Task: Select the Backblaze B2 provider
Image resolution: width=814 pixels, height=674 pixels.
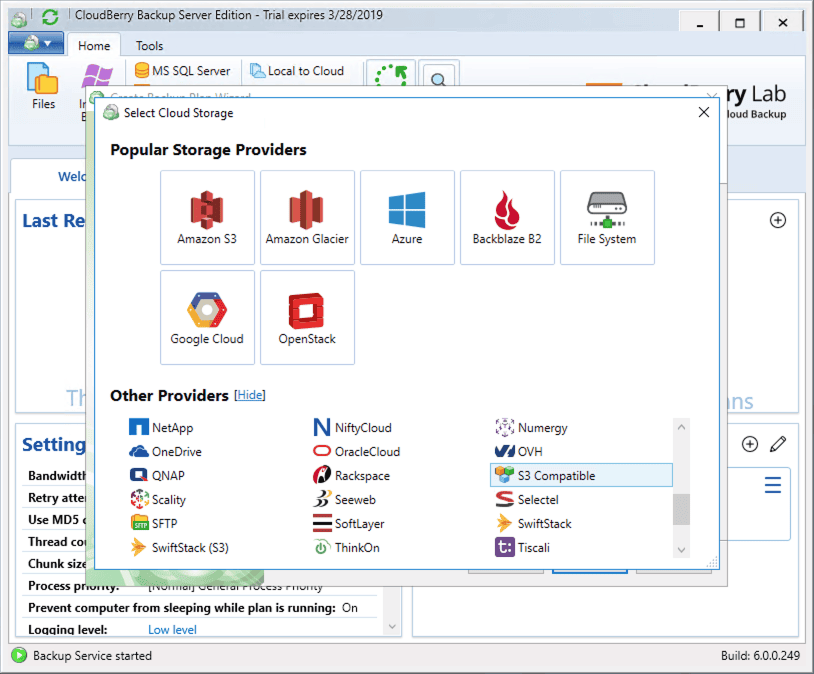Action: coord(507,217)
